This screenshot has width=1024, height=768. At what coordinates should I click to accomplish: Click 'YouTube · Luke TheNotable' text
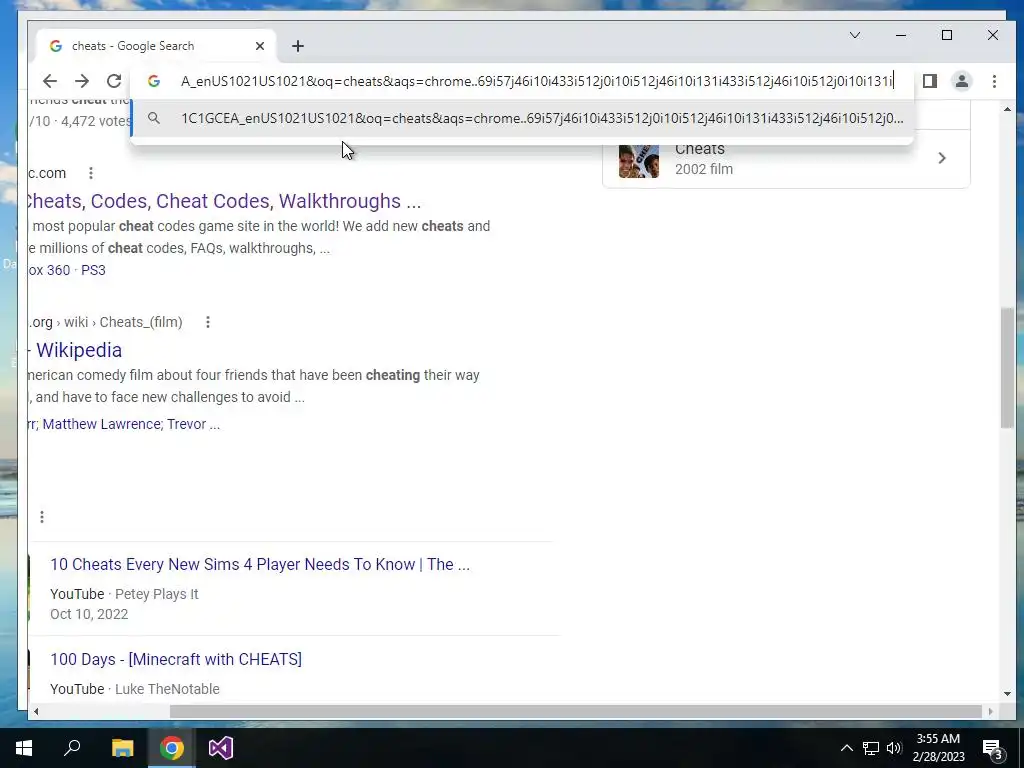(x=135, y=690)
